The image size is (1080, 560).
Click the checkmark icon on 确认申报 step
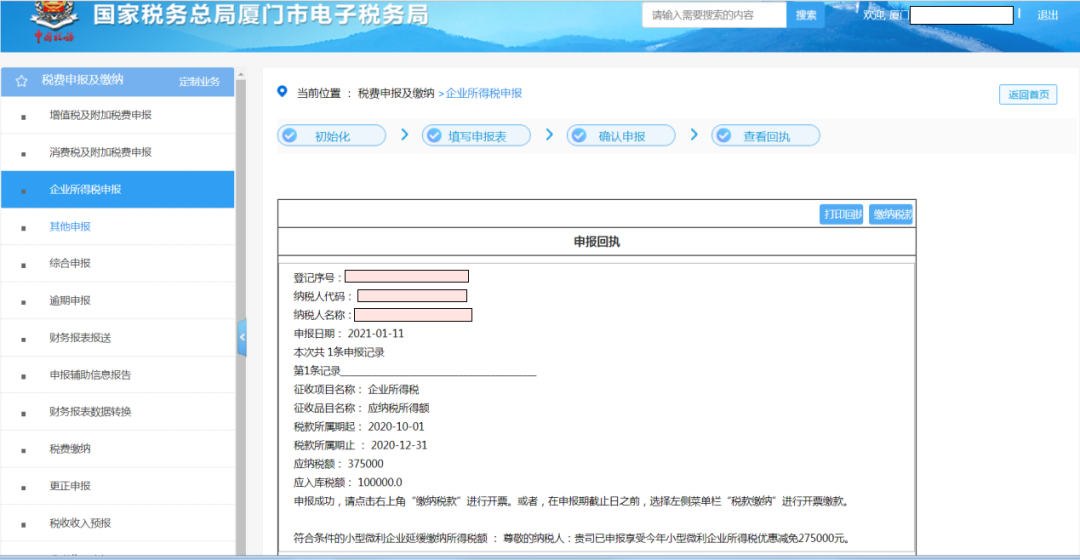(579, 136)
